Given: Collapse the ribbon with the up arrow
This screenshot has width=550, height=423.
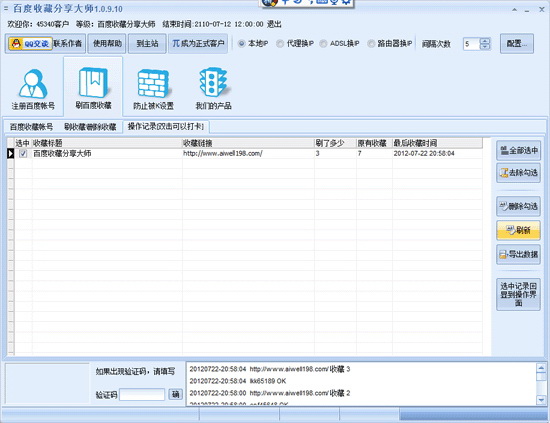Looking at the screenshot, I should pos(515,10).
